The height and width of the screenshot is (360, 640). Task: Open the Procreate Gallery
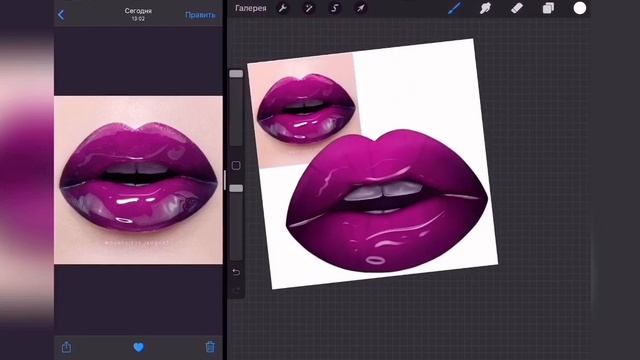pyautogui.click(x=251, y=8)
